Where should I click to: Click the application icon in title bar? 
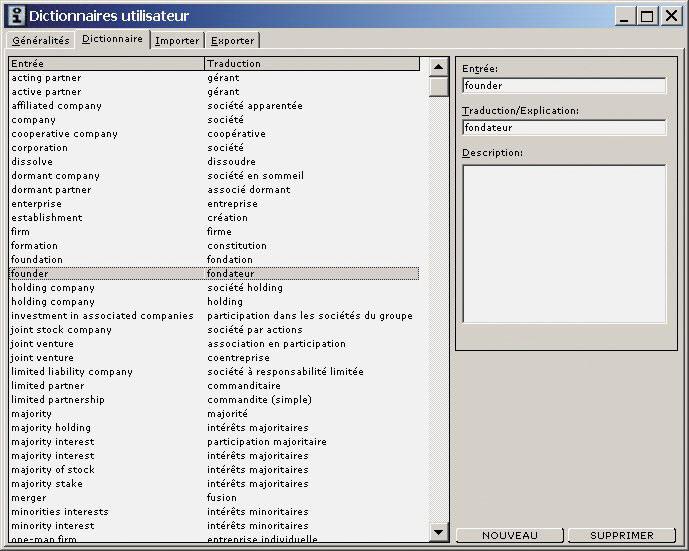click(x=17, y=16)
